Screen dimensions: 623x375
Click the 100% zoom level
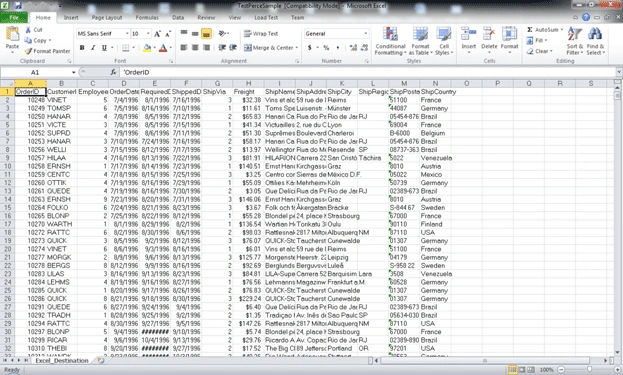[x=547, y=370]
